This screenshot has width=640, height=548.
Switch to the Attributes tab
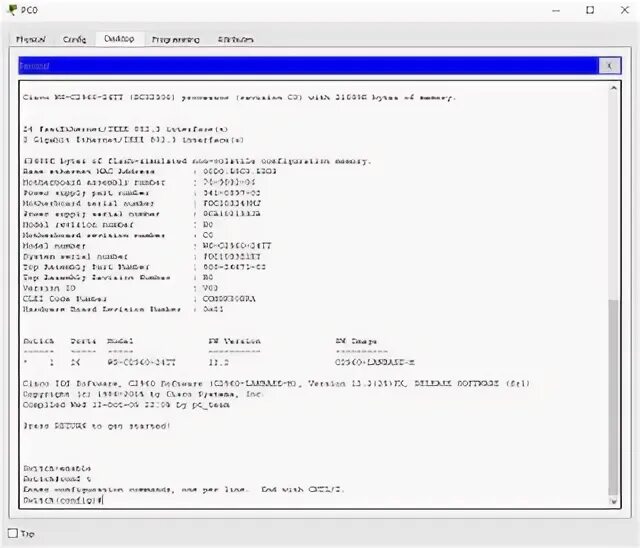click(236, 39)
